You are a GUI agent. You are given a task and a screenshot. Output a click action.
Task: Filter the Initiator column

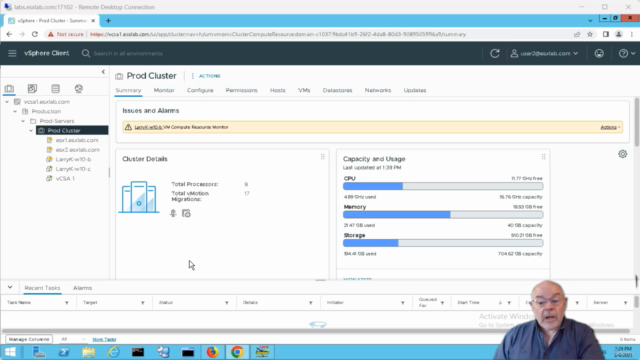pos(402,303)
